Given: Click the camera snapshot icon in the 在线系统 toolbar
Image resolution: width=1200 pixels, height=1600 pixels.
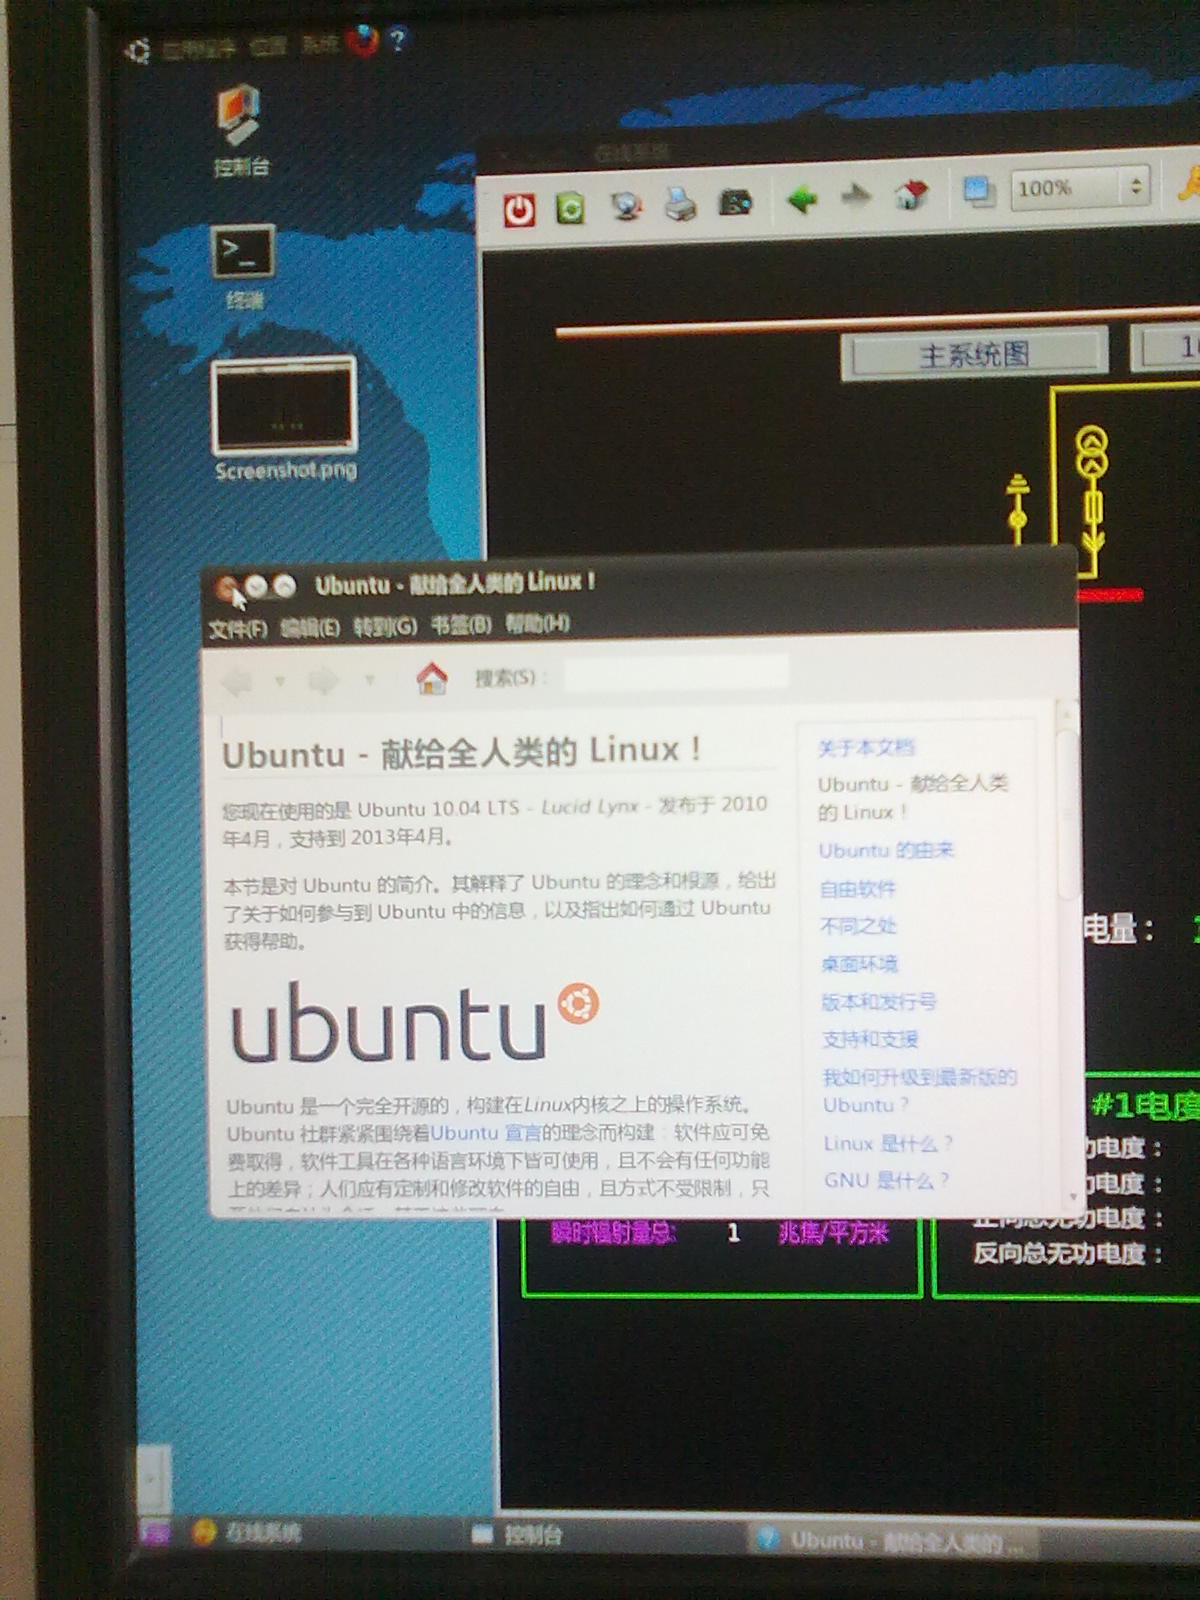Looking at the screenshot, I should [x=736, y=202].
